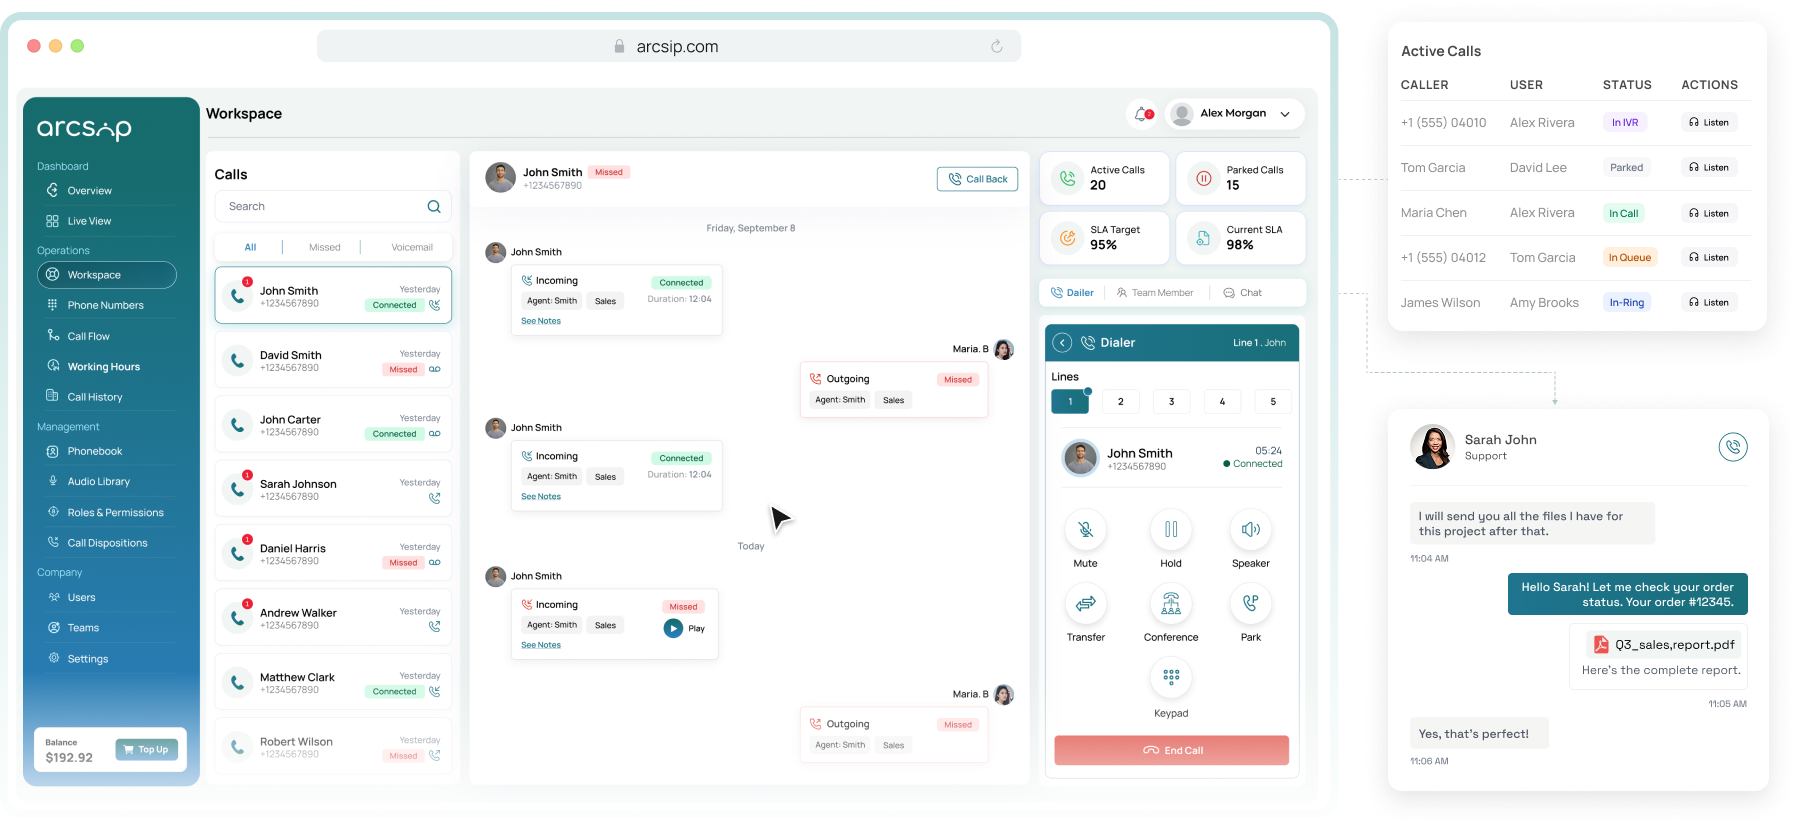
Task: Open the dialer Keypad
Action: [1171, 678]
